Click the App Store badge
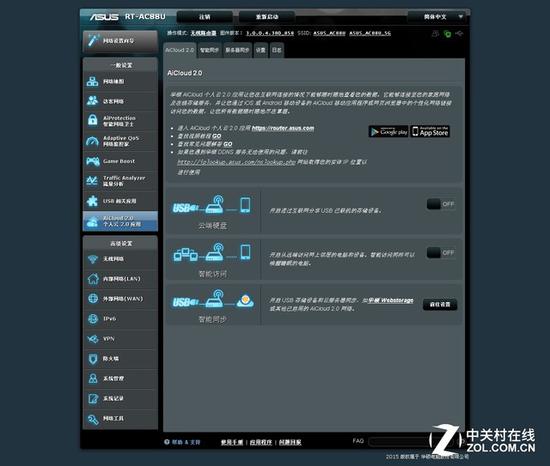 click(430, 131)
